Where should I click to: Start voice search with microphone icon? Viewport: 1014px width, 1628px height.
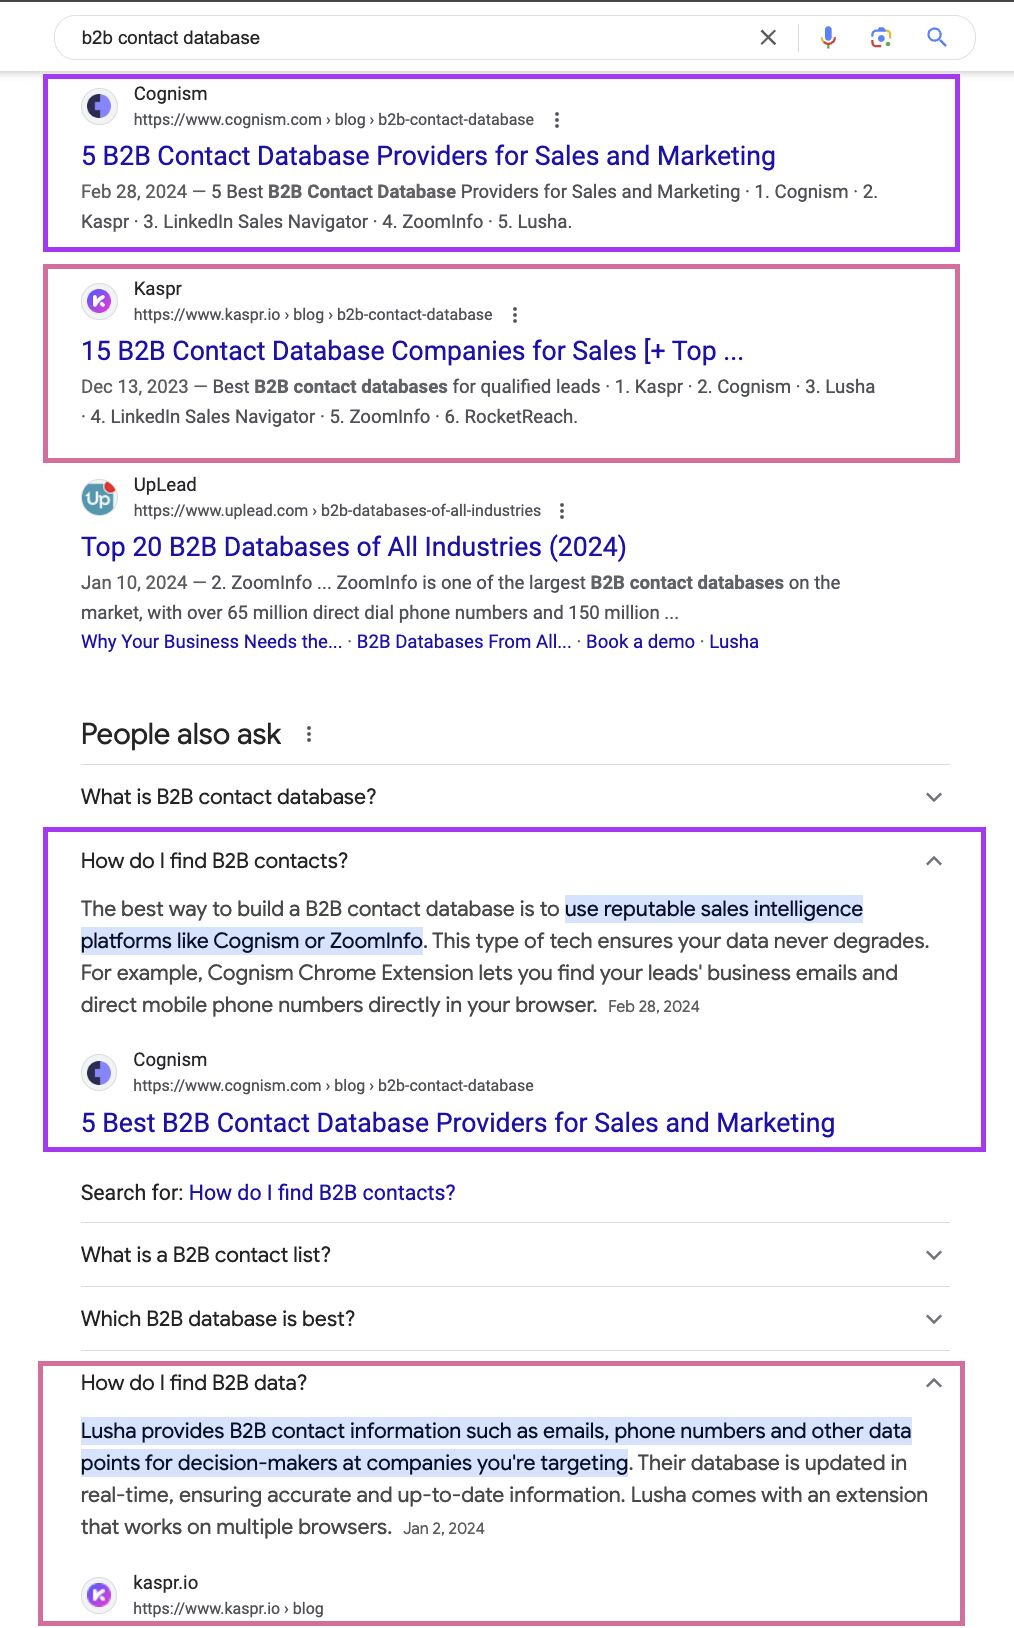click(x=828, y=38)
